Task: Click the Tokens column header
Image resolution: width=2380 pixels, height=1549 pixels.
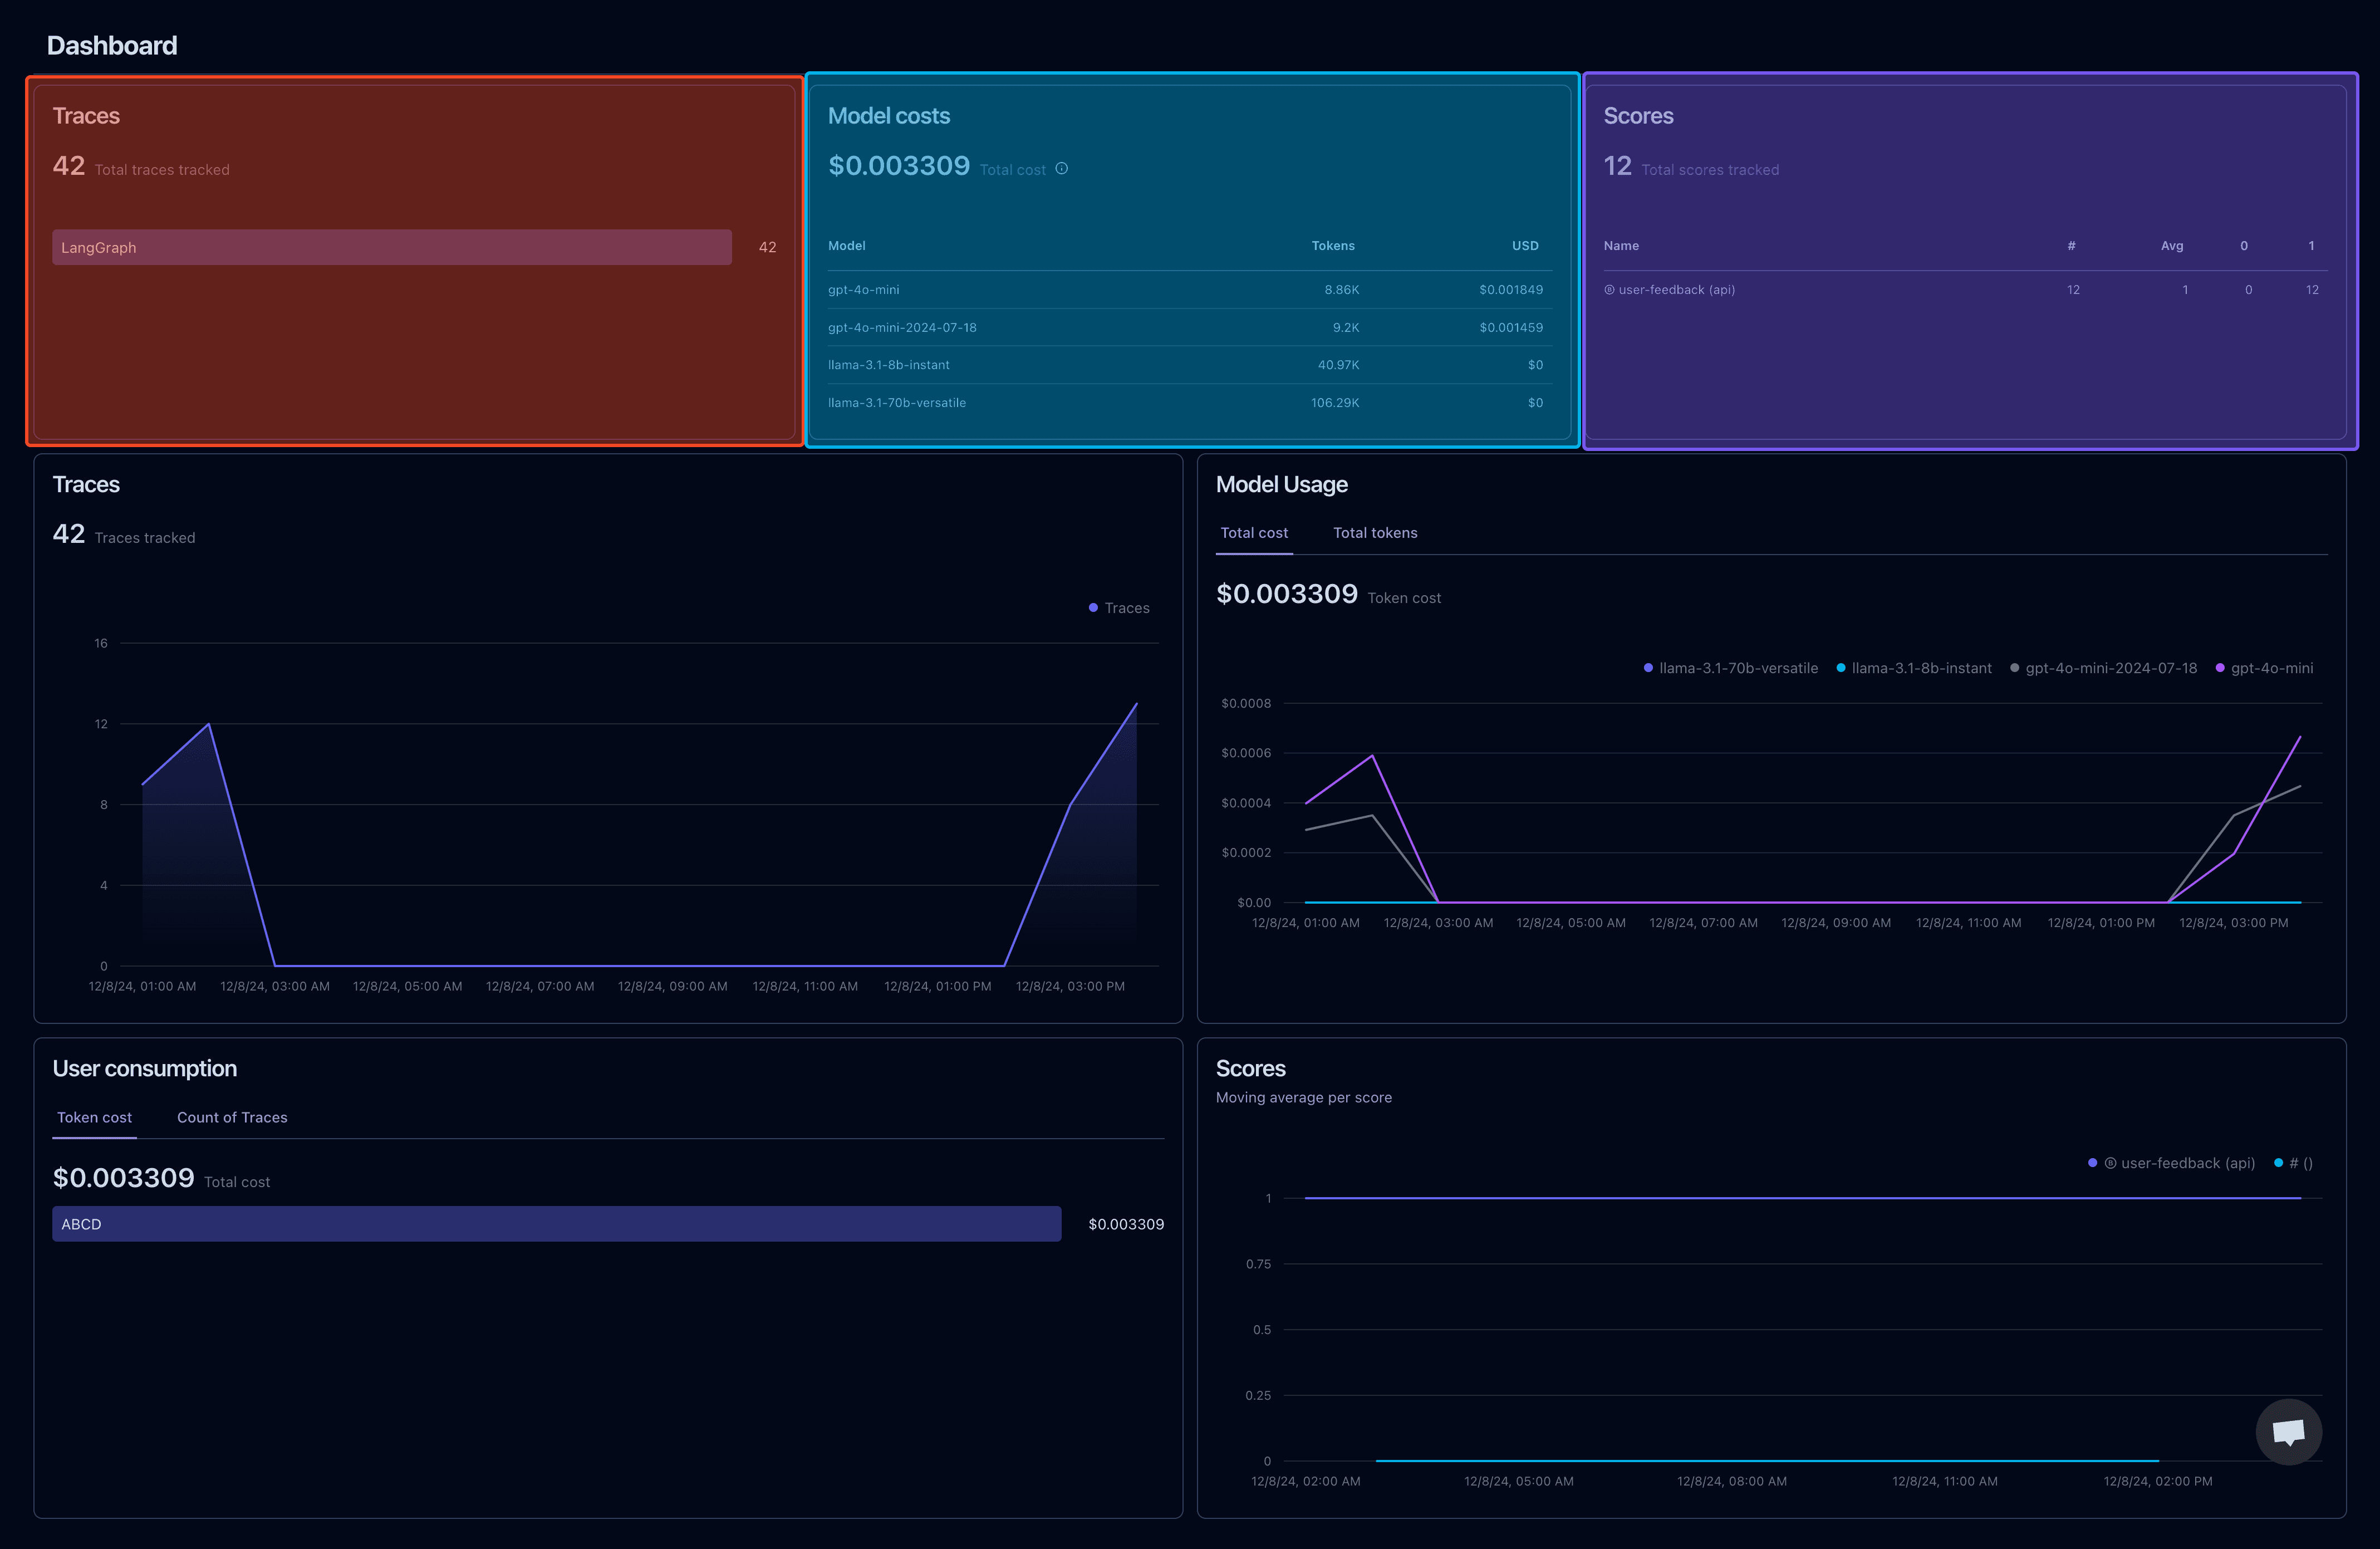Action: (x=1333, y=246)
